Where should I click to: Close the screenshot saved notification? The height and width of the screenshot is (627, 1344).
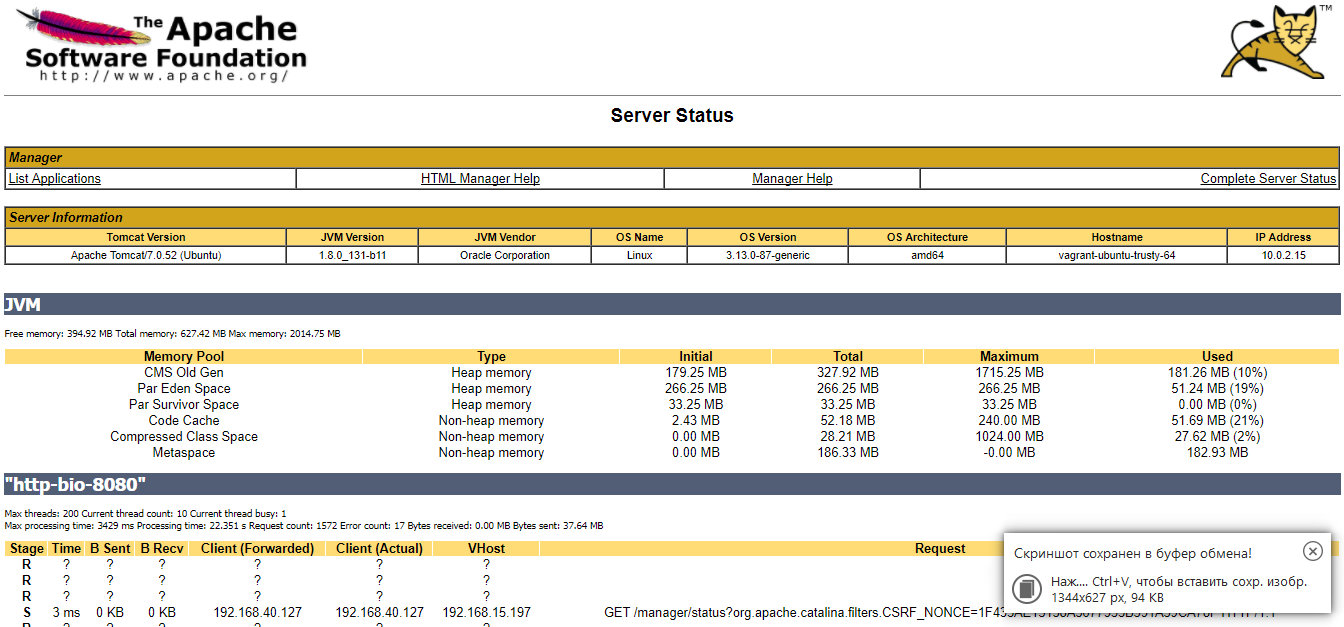(x=1313, y=551)
